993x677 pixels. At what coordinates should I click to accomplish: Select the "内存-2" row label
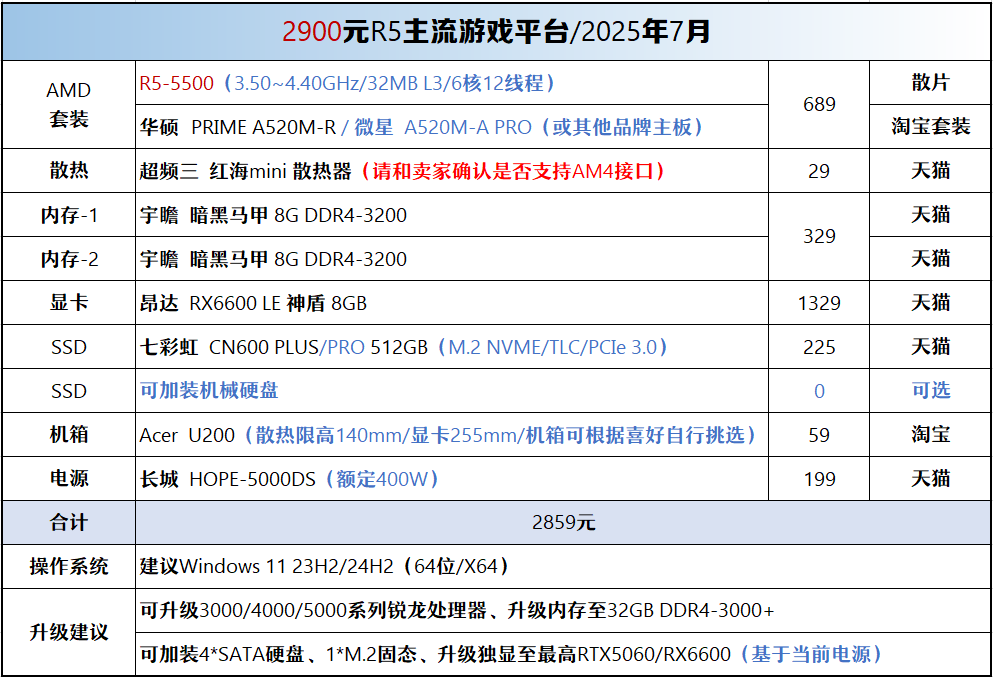[x=68, y=259]
